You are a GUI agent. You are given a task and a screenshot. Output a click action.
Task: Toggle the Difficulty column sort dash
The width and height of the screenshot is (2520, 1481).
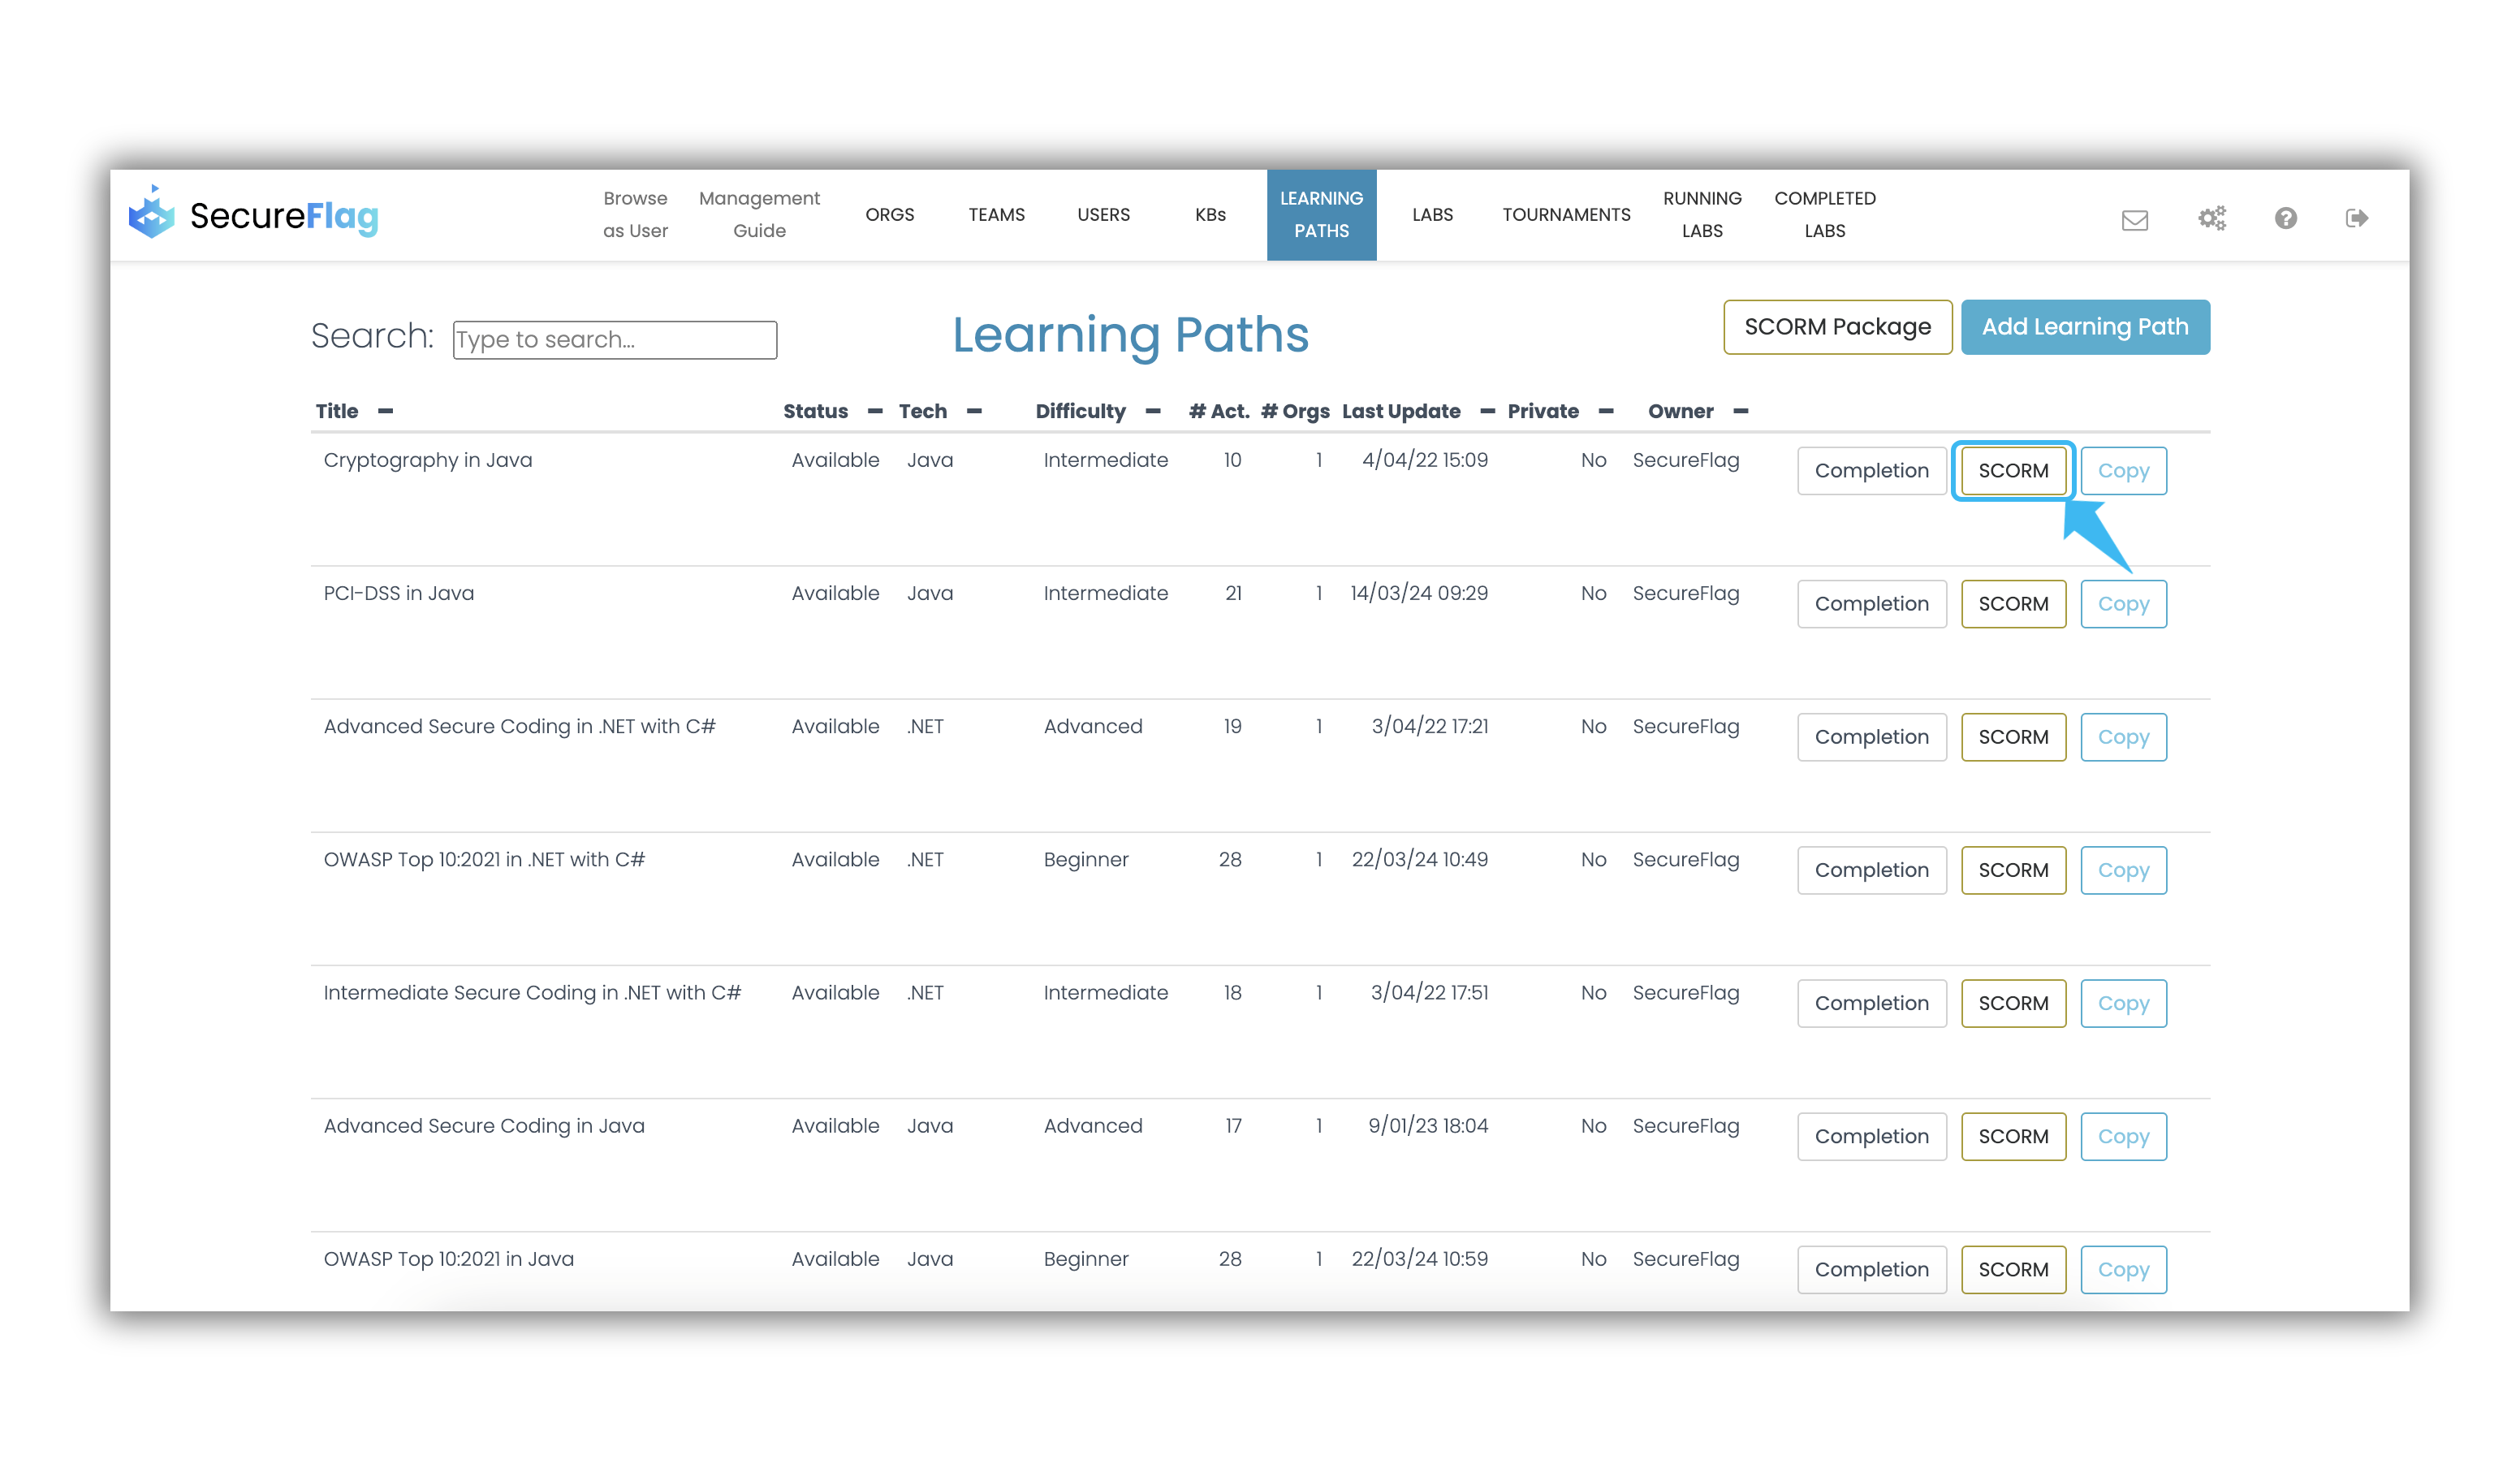coord(1153,411)
